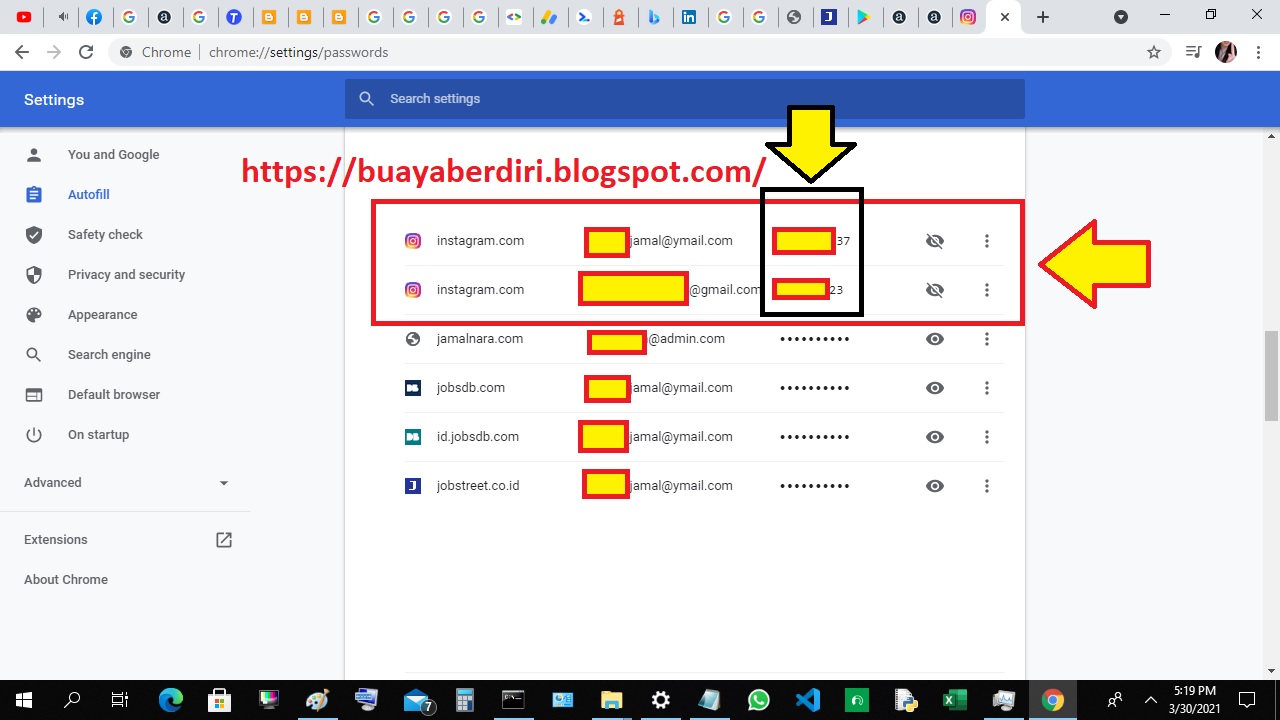Go to Privacy and security

pos(126,275)
